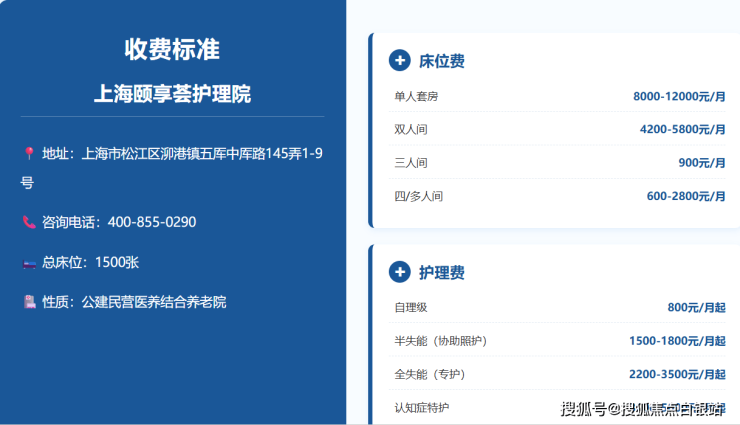Click the 双人间 row label
The height and width of the screenshot is (425, 740).
click(411, 129)
